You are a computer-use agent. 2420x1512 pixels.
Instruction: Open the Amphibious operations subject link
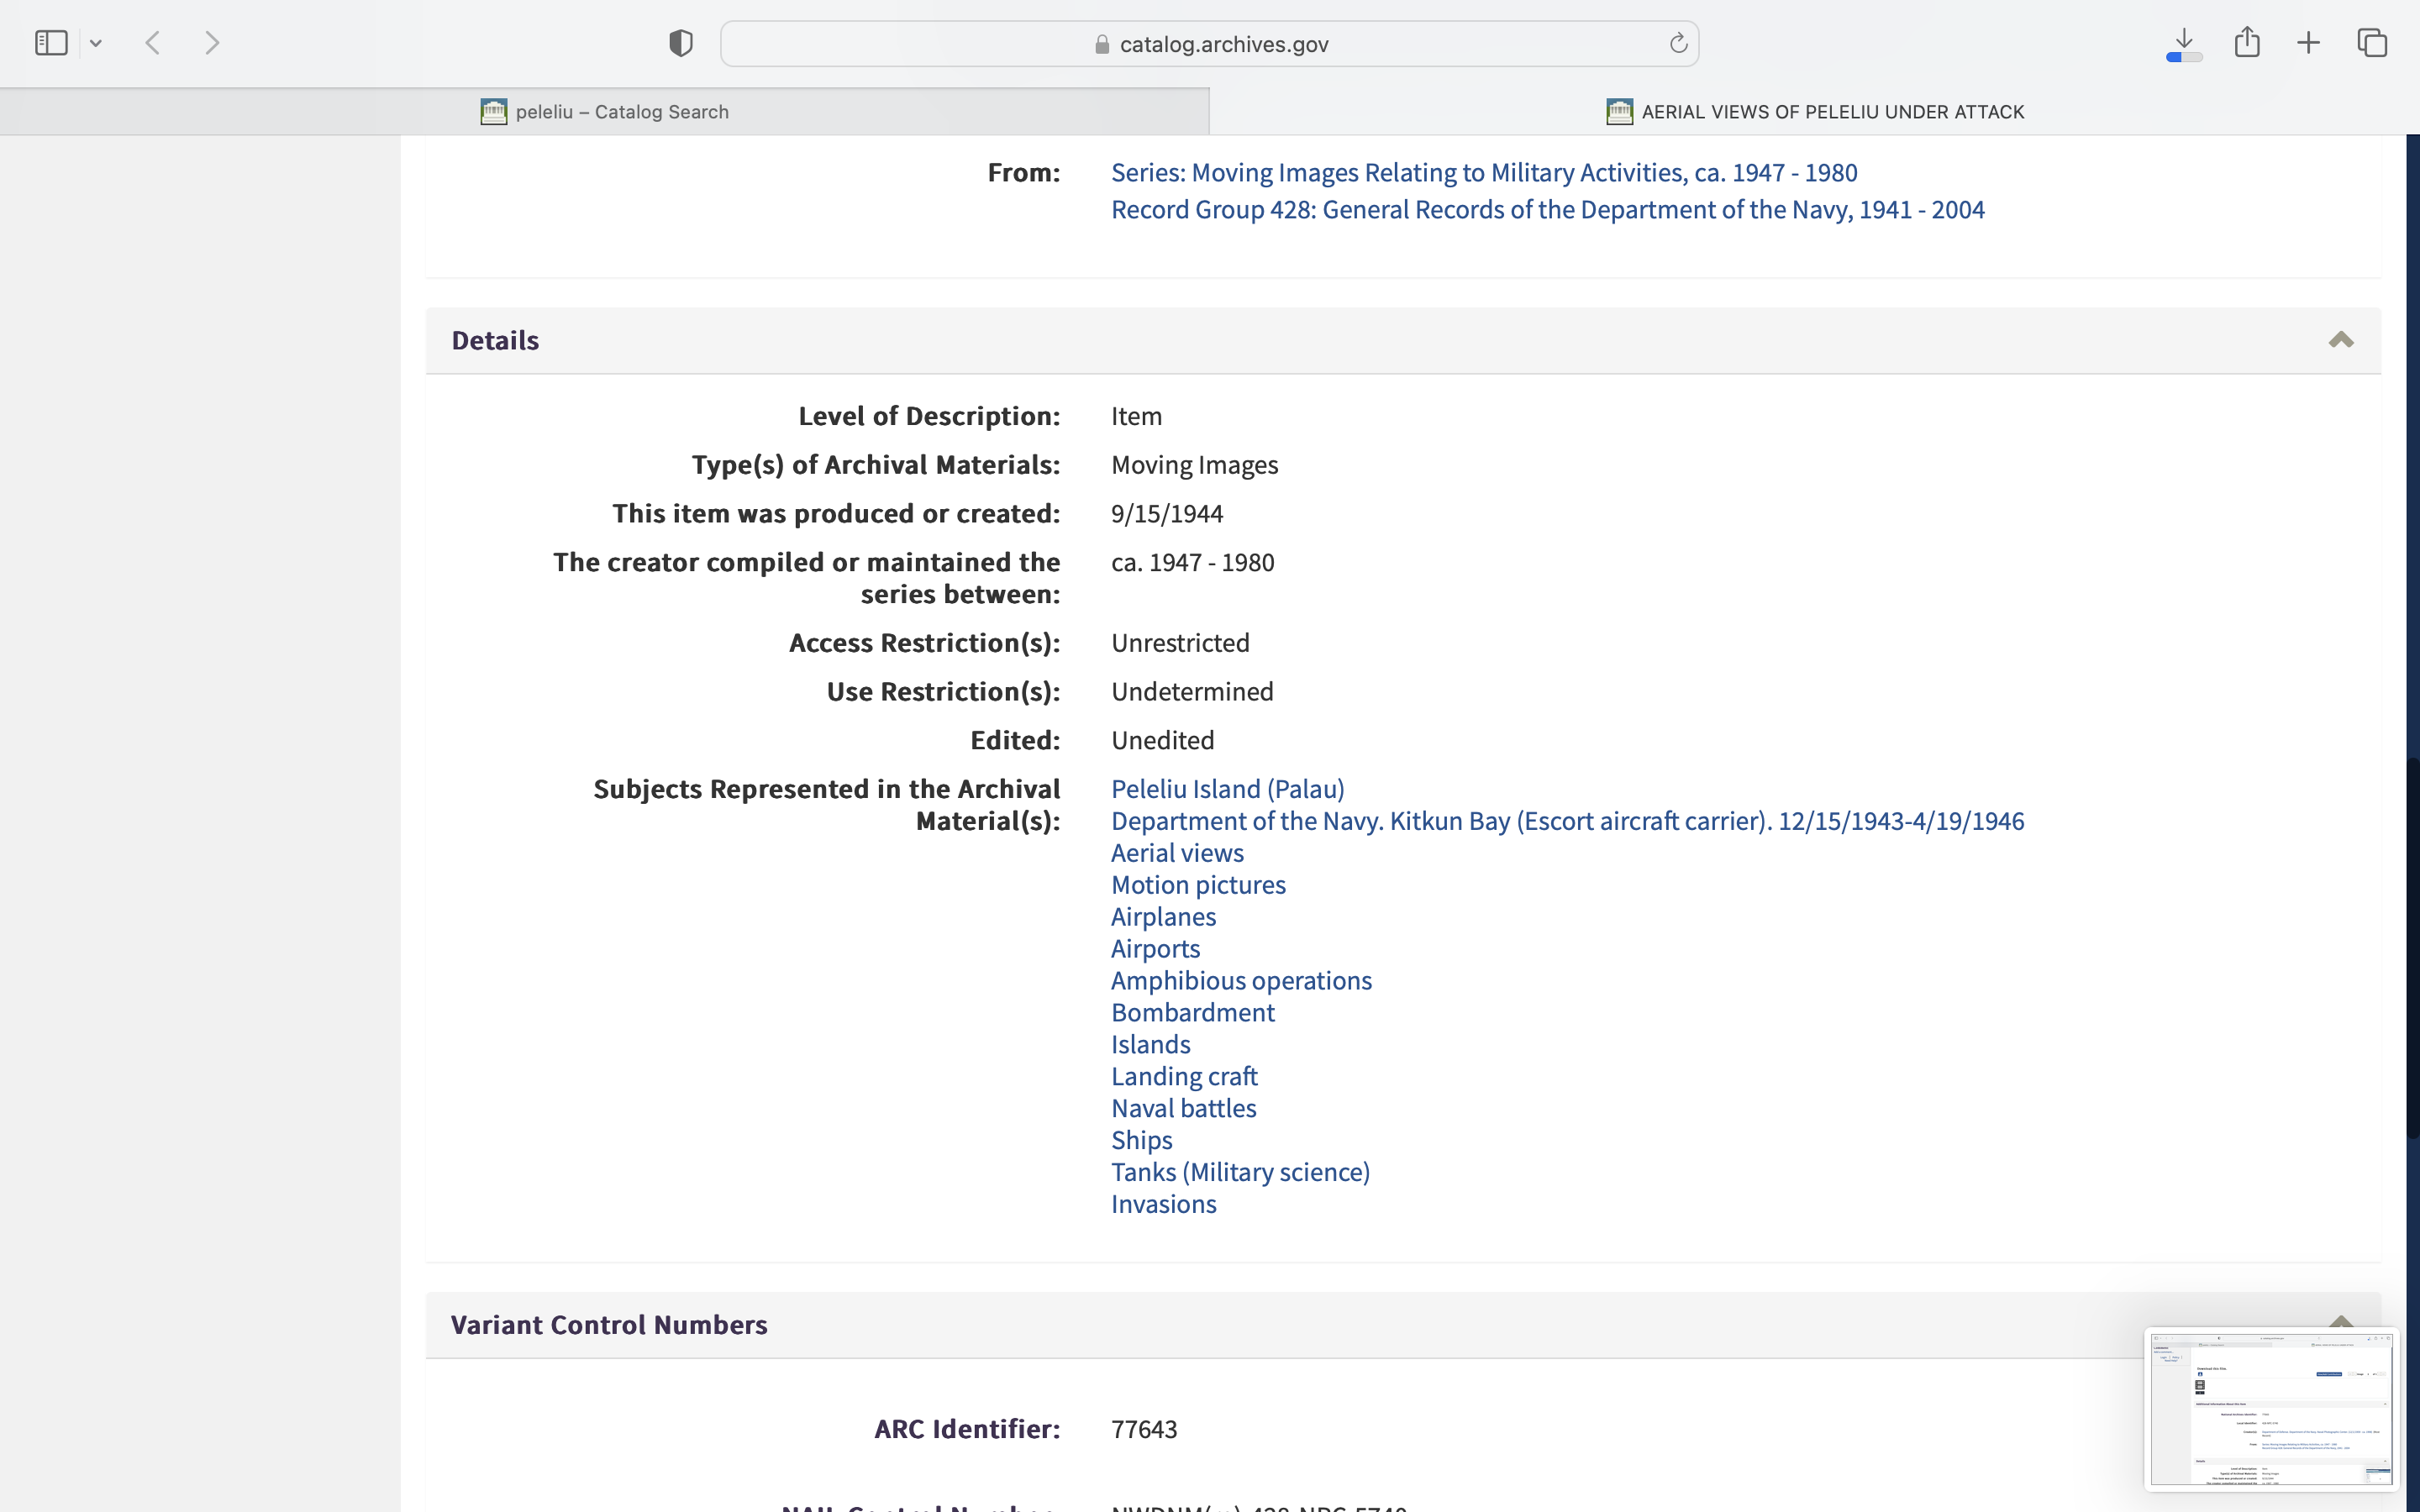(x=1240, y=981)
